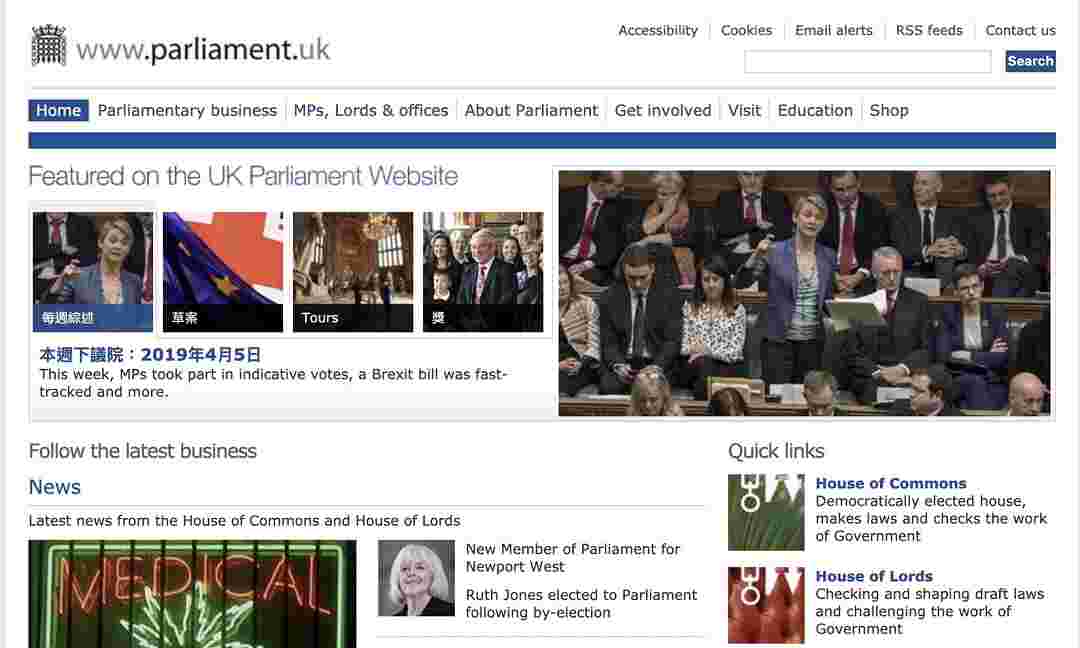This screenshot has width=1080, height=648.
Task: Open the 2019年4月5日 featured headline link
Action: click(150, 355)
